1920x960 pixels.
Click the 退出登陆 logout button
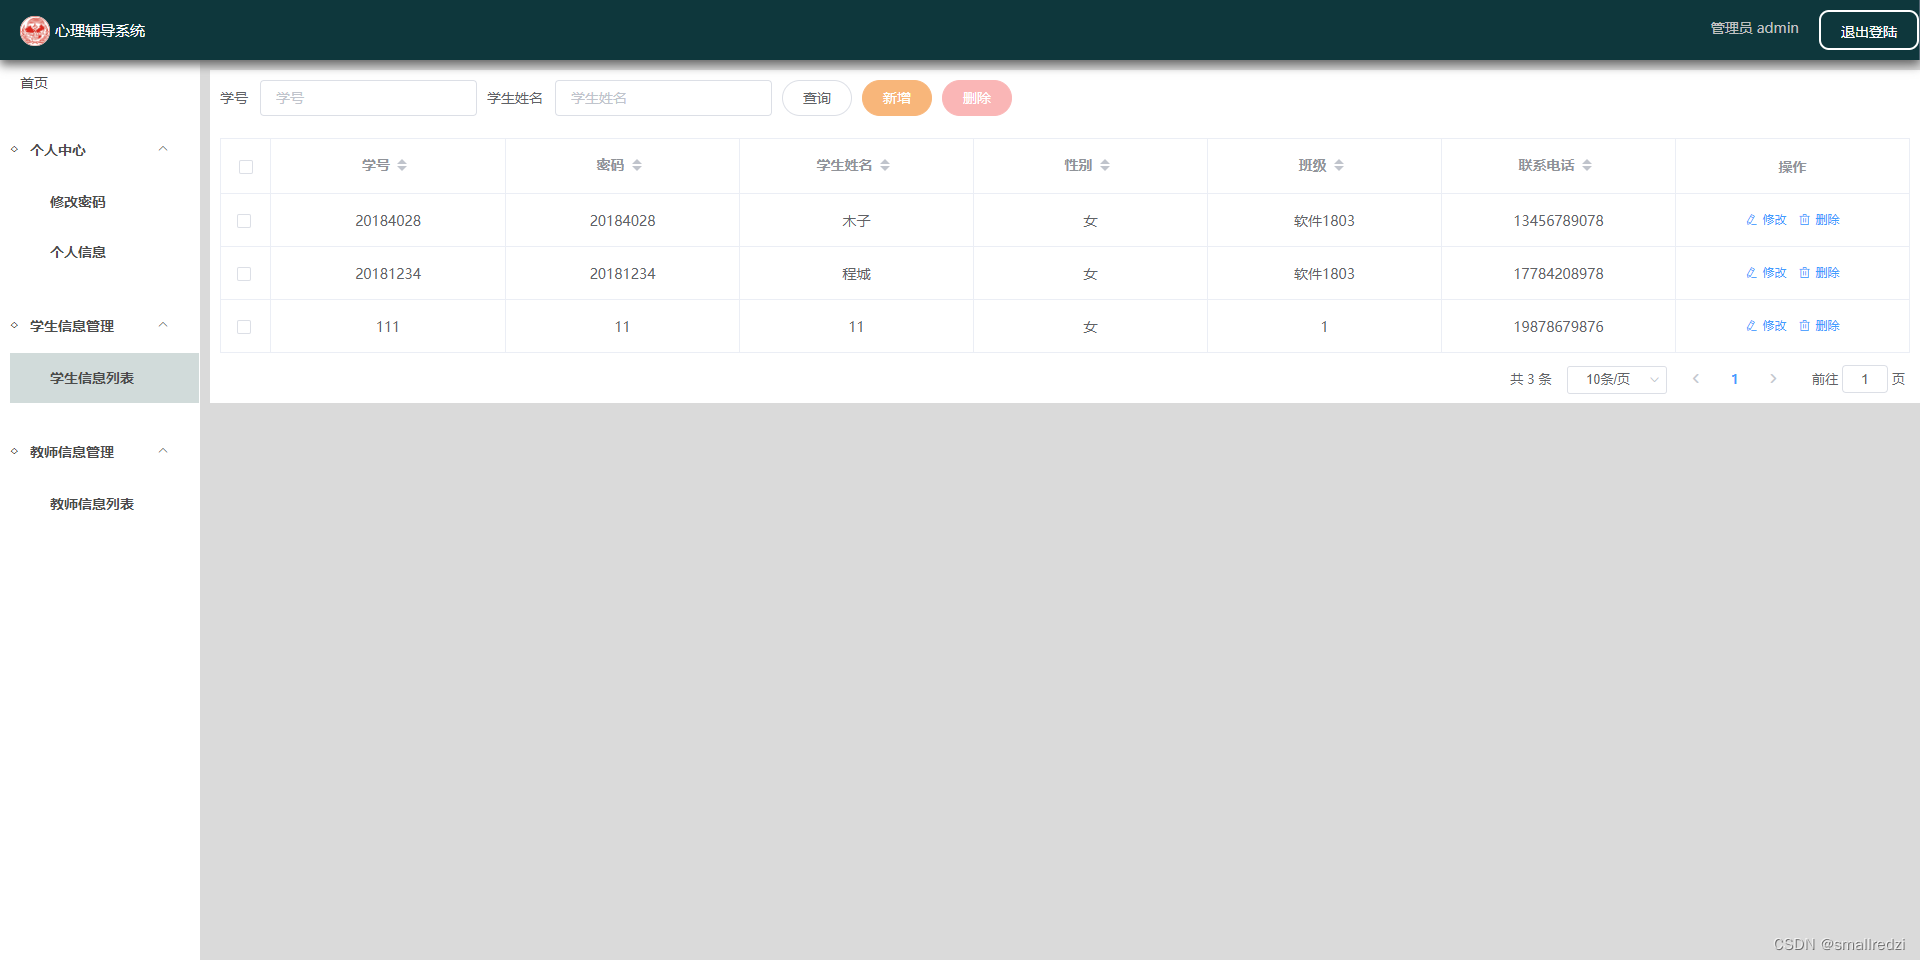pos(1868,30)
